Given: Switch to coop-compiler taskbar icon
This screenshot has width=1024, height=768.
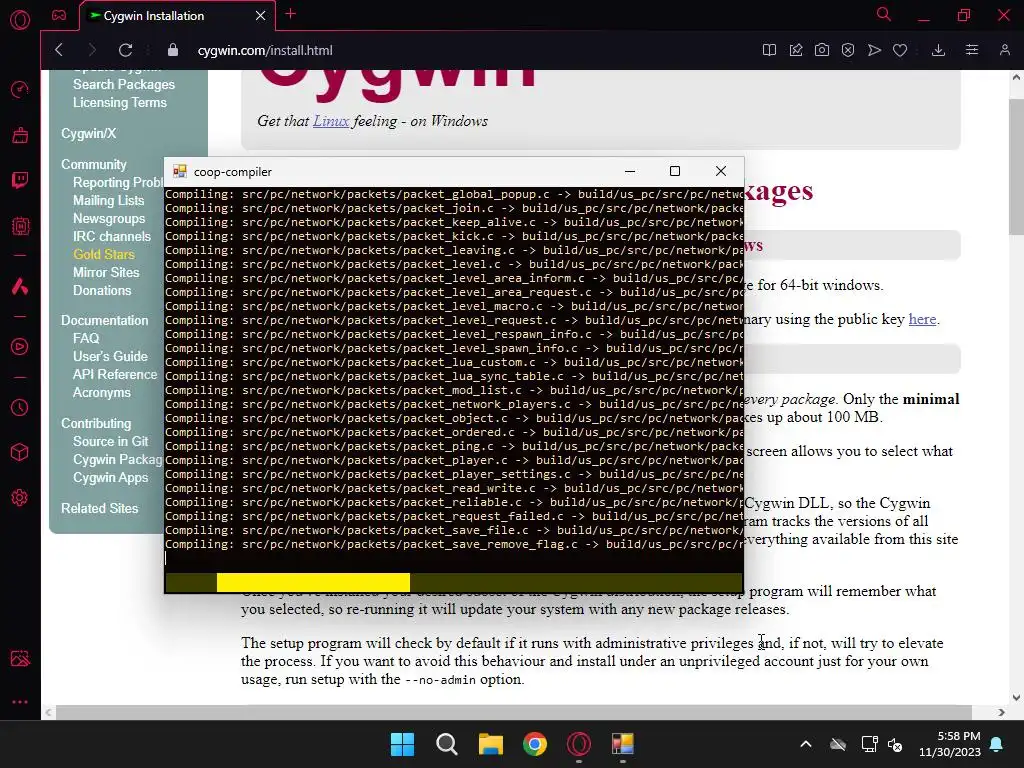Looking at the screenshot, I should (x=622, y=744).
